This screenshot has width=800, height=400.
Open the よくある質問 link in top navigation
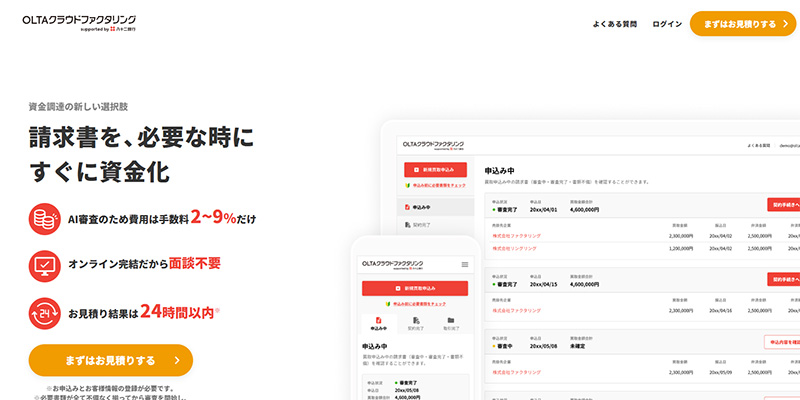click(615, 24)
